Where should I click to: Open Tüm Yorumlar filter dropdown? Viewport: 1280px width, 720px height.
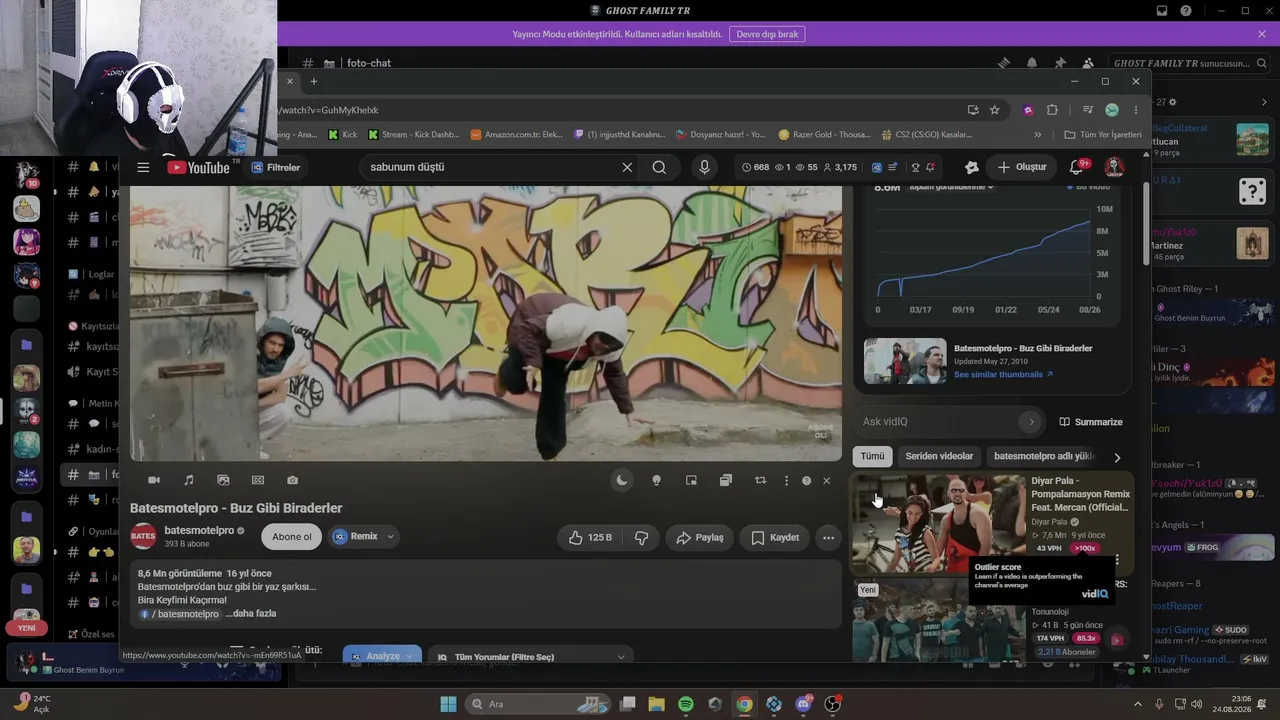point(532,656)
